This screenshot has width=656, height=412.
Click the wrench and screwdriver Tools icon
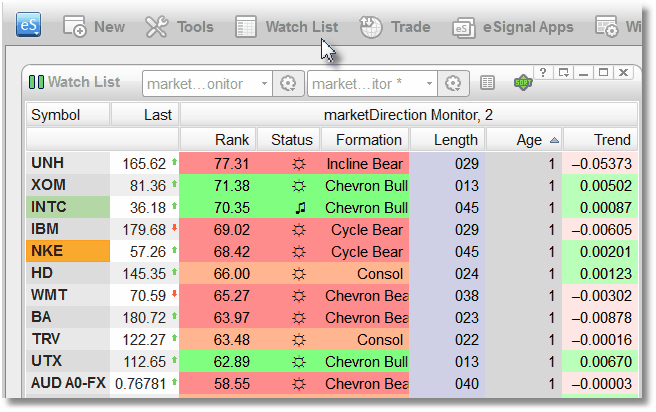coord(156,27)
